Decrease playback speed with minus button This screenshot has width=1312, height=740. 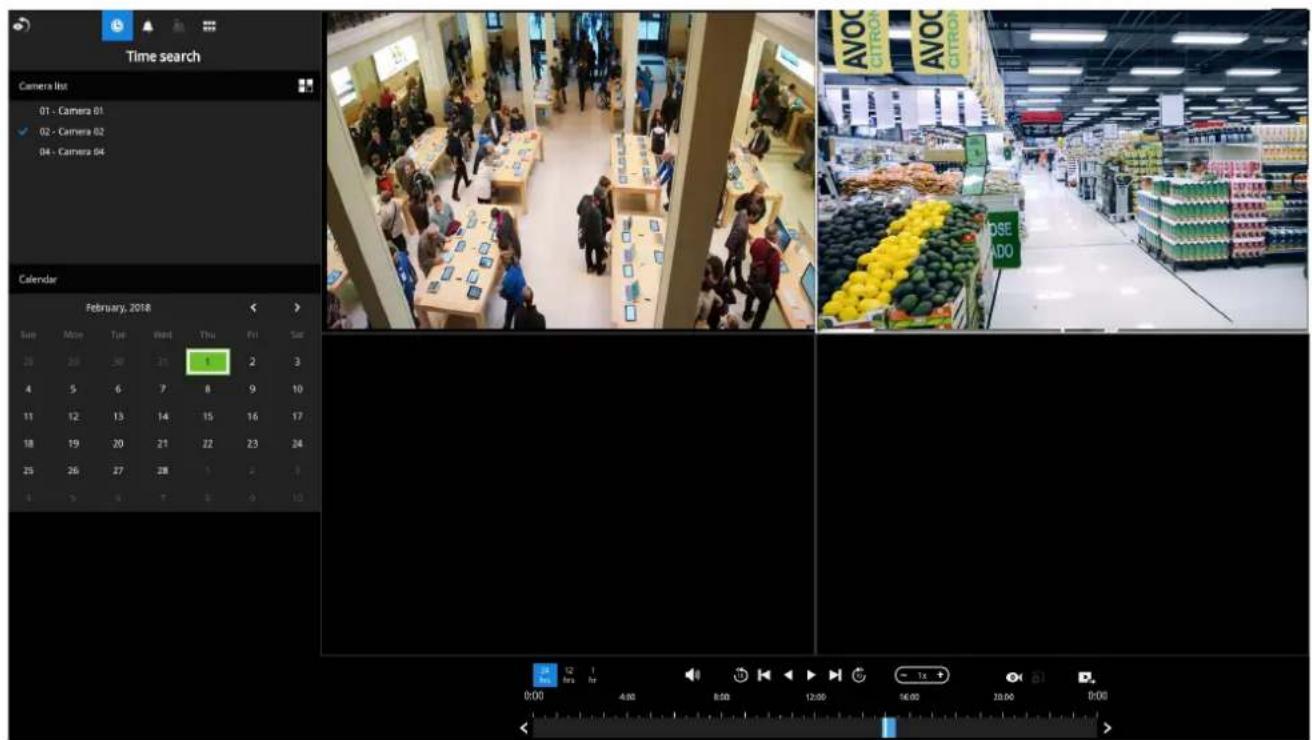(x=905, y=675)
